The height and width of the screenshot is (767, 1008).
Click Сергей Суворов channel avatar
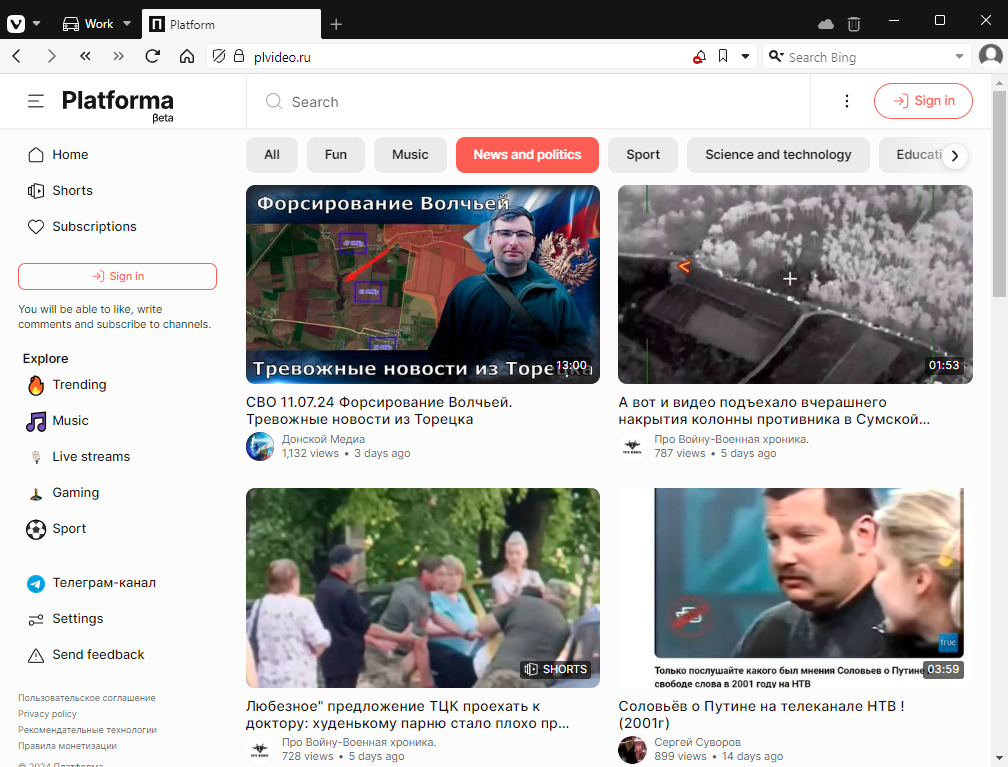click(633, 750)
